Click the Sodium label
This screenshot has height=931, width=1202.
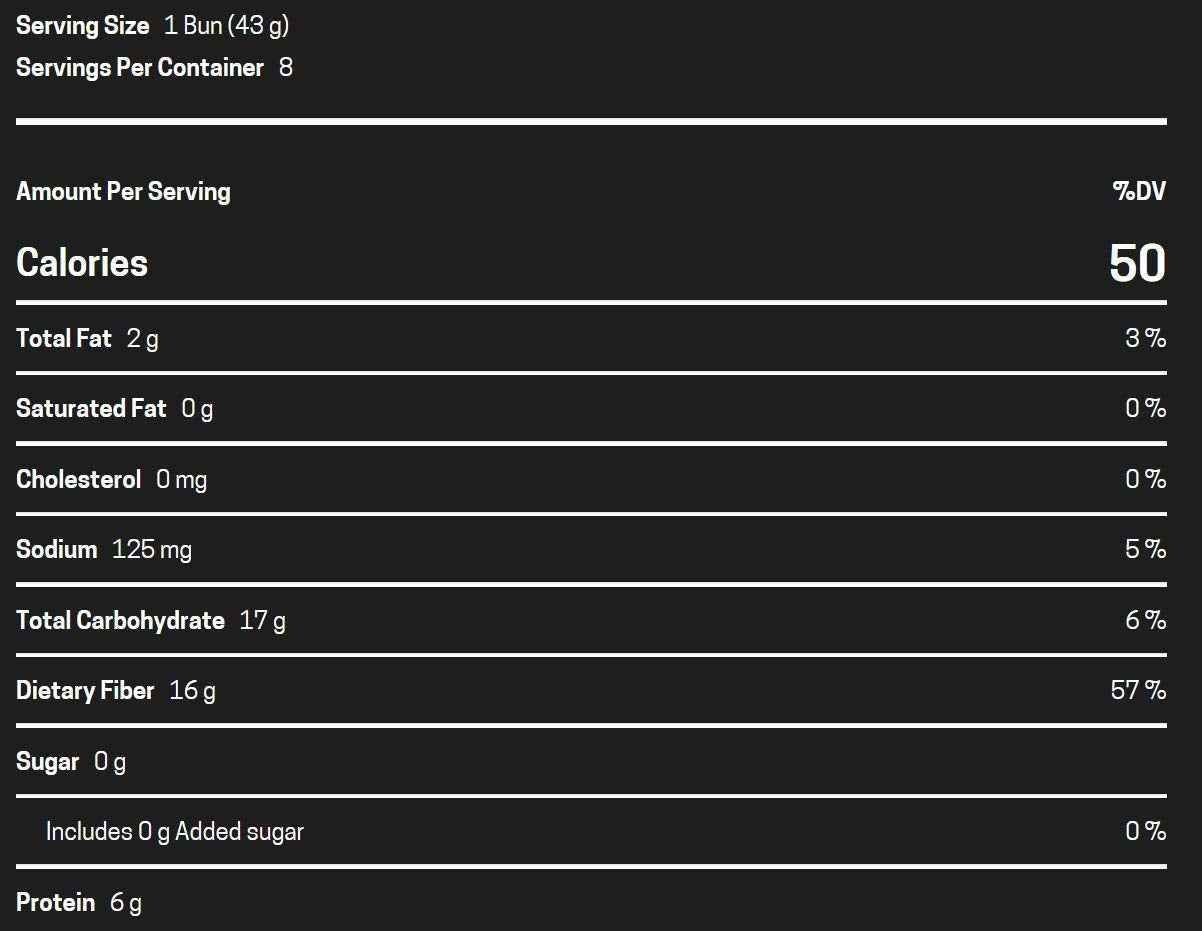pyautogui.click(x=57, y=550)
